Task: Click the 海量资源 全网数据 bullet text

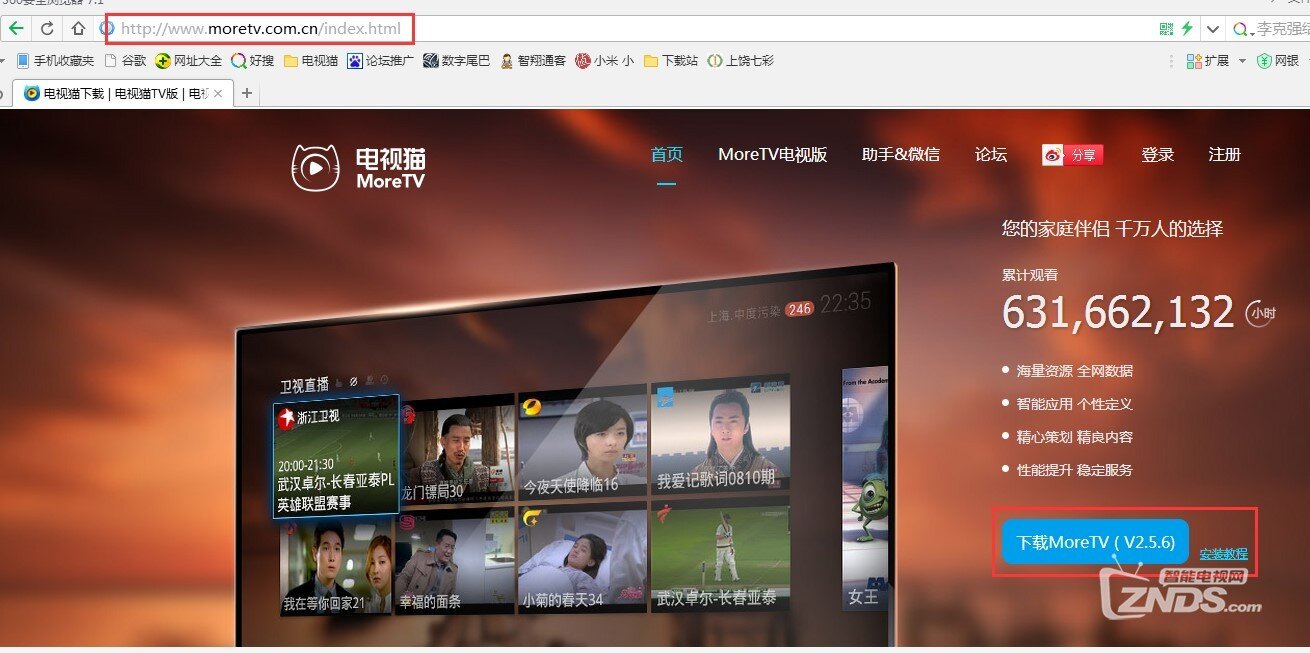Action: 1074,371
